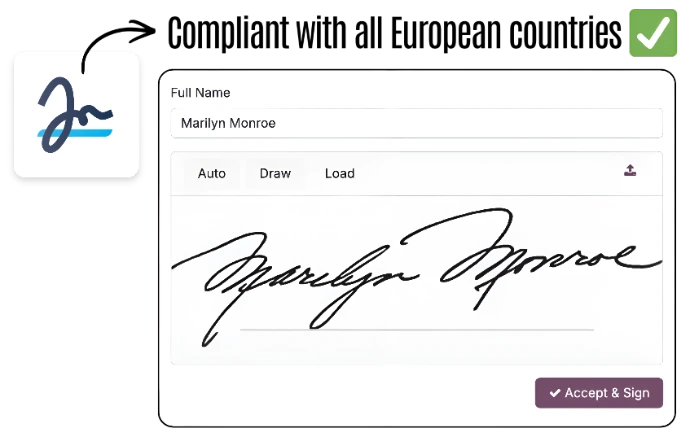Click the curved black arrow graphic
This screenshot has width=690, height=437.
pos(118,44)
